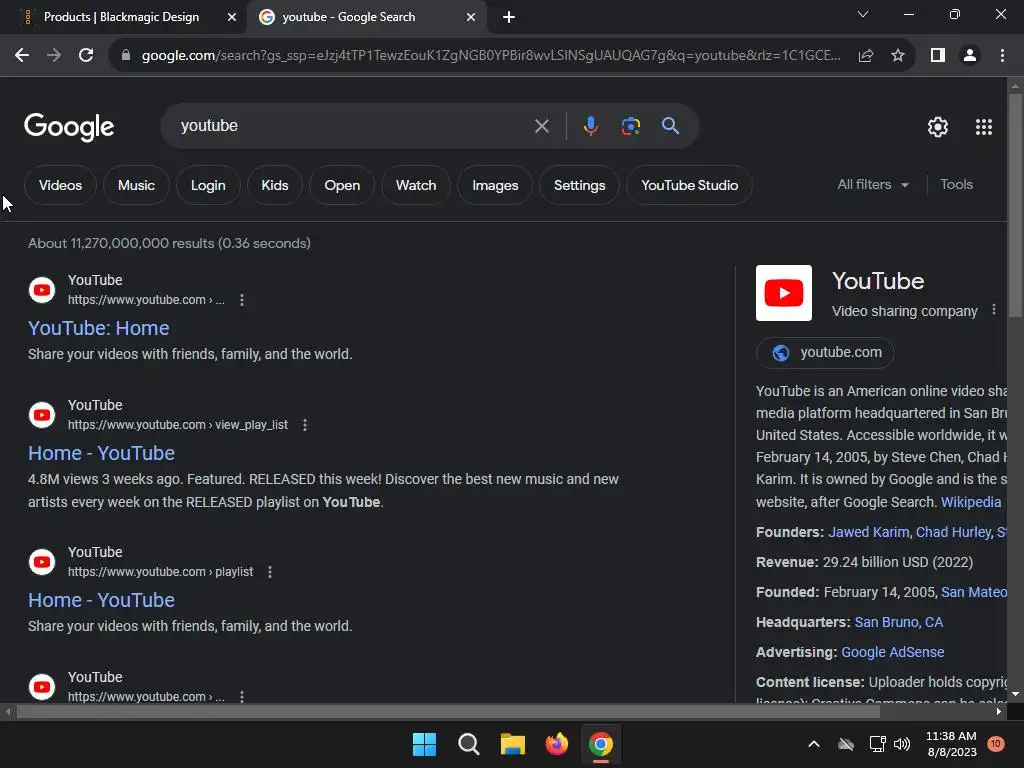Select the Music filter chip

tap(136, 185)
